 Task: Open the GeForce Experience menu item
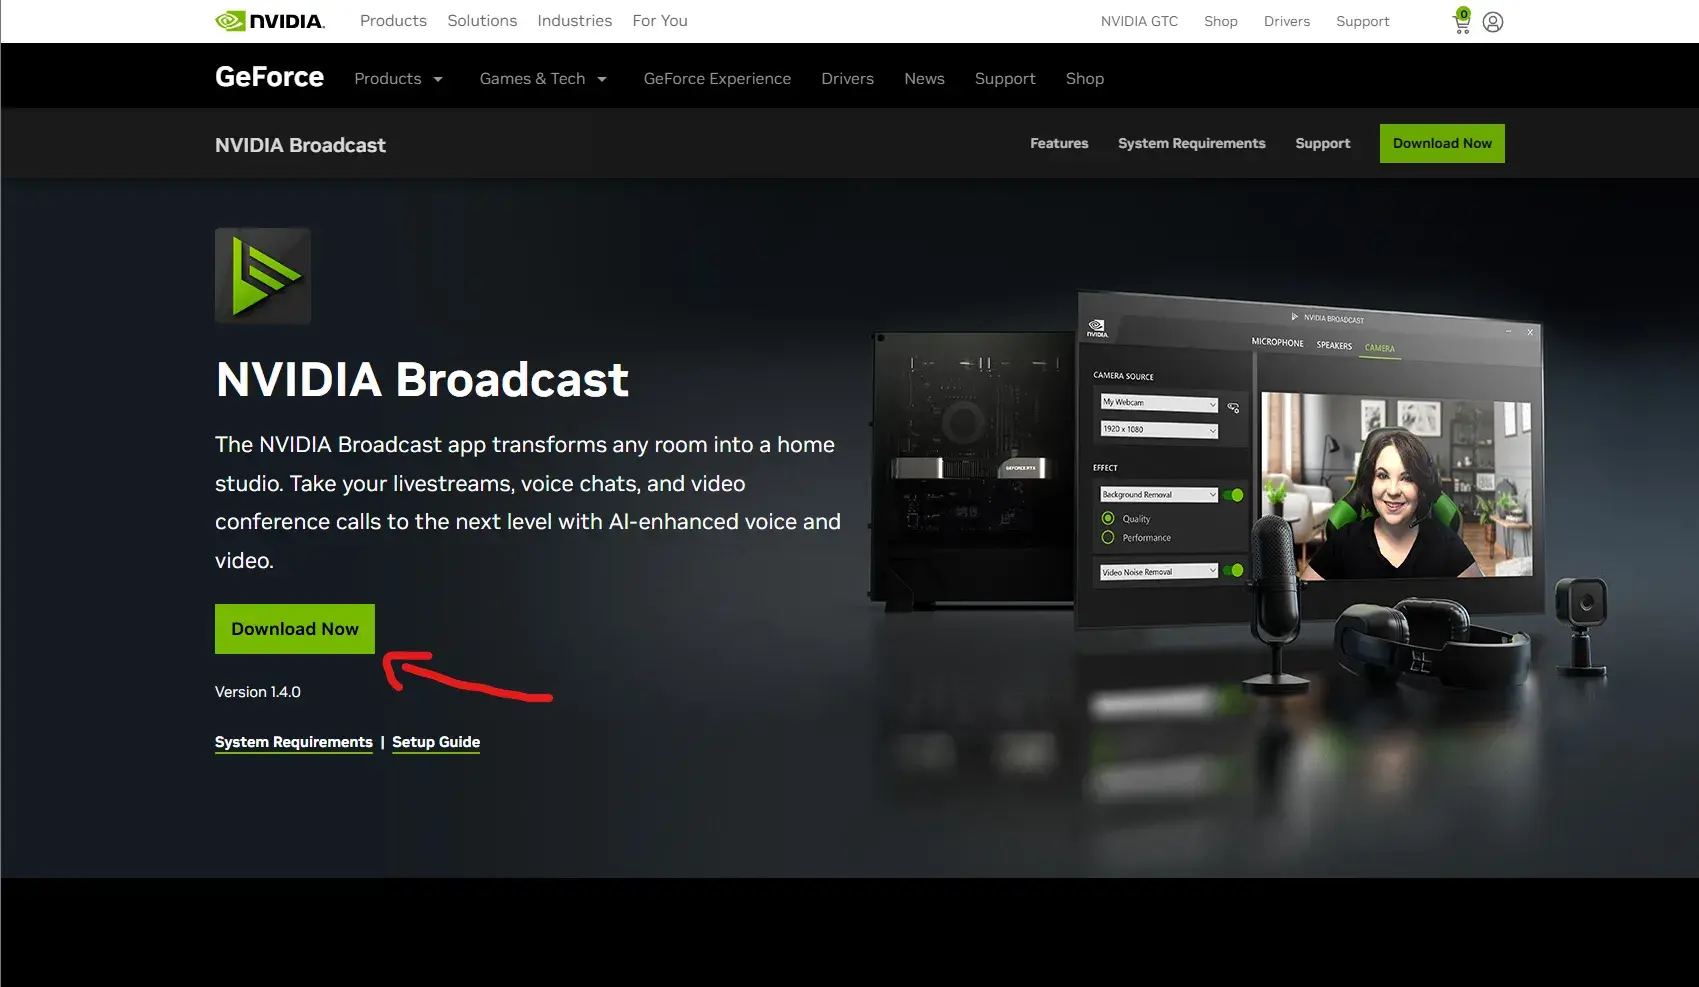point(717,79)
